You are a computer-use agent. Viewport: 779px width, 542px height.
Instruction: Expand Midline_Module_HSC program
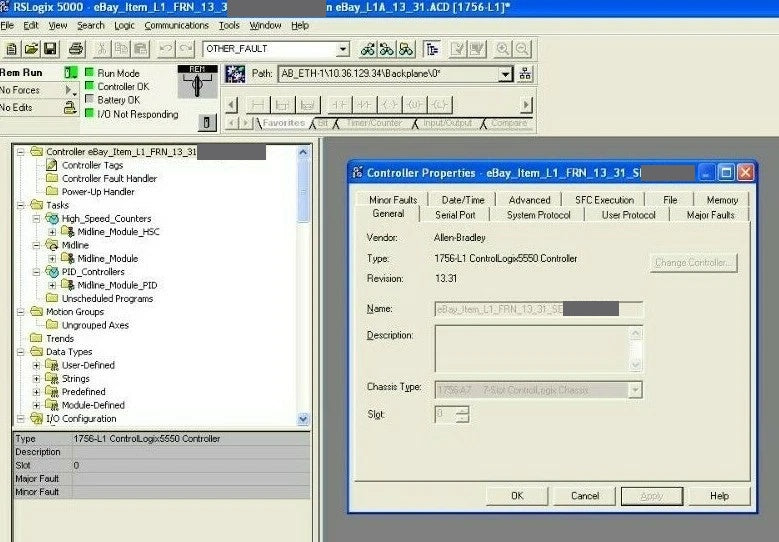point(52,232)
